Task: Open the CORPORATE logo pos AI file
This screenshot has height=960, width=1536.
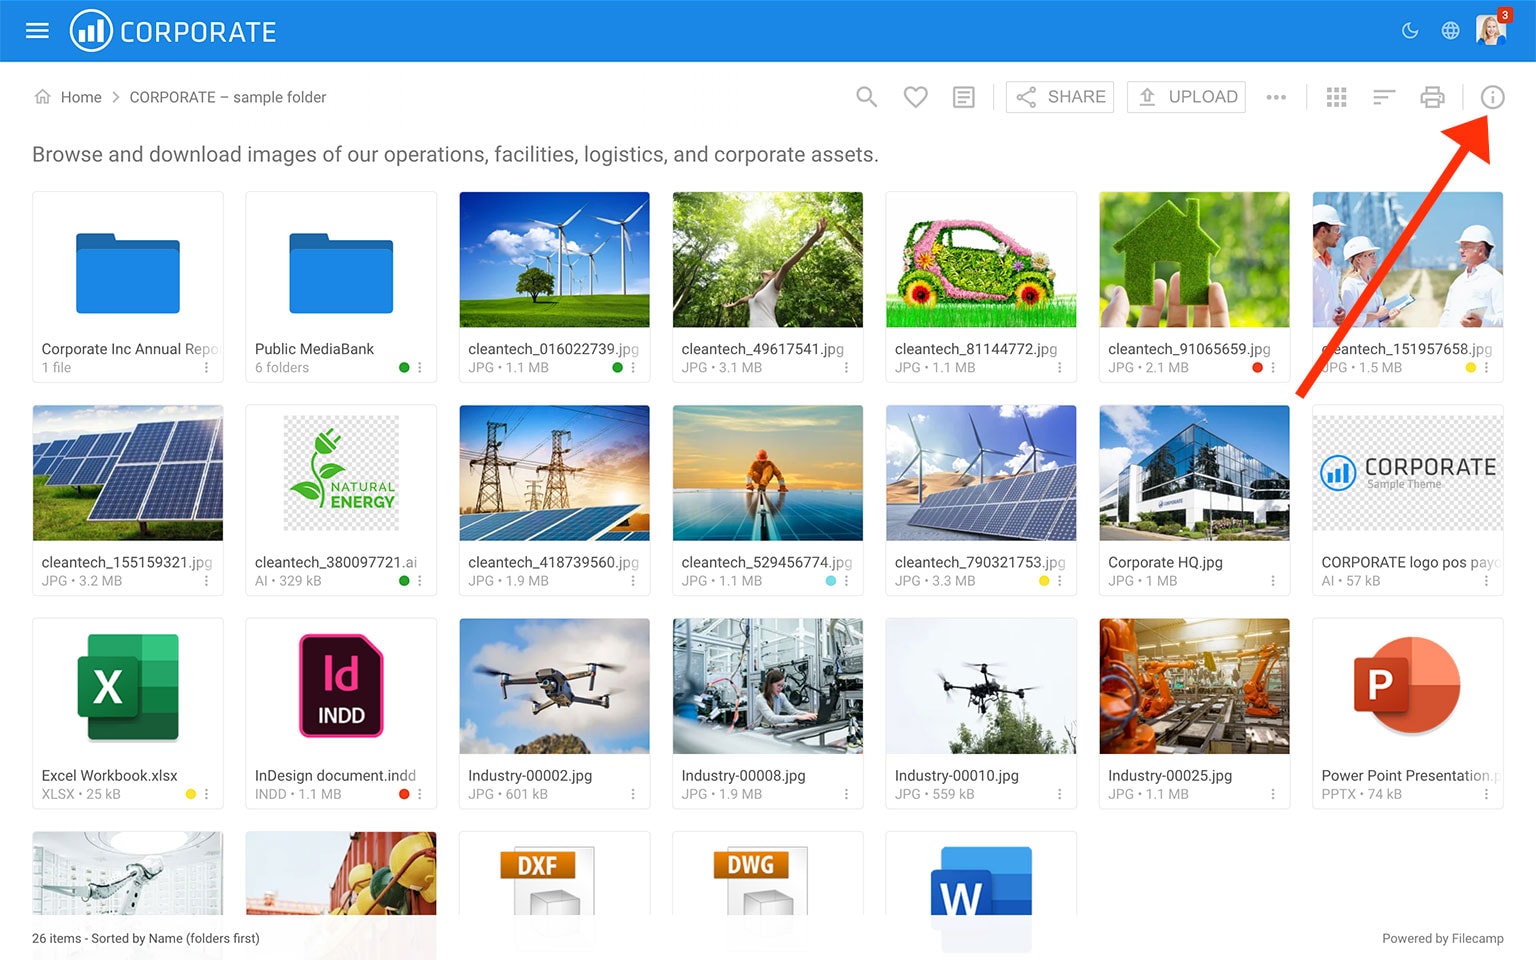Action: (1408, 473)
